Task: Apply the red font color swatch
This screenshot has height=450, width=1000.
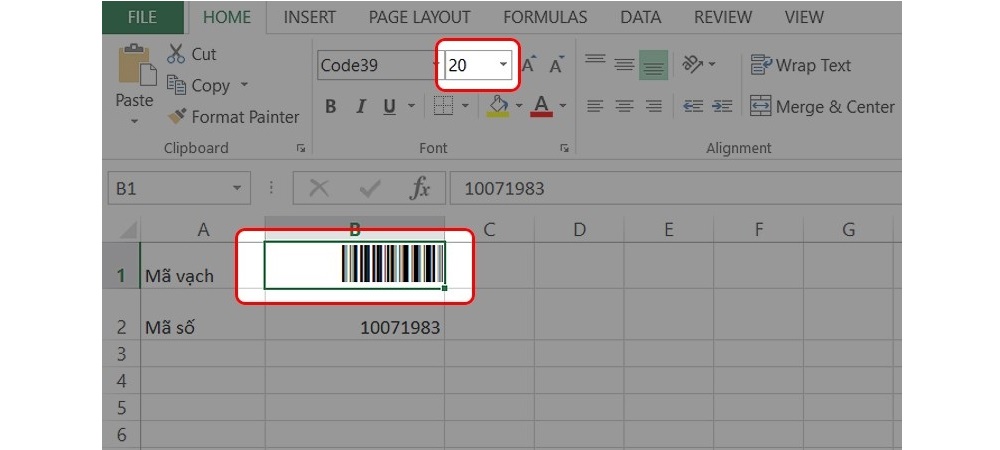Action: click(x=542, y=106)
